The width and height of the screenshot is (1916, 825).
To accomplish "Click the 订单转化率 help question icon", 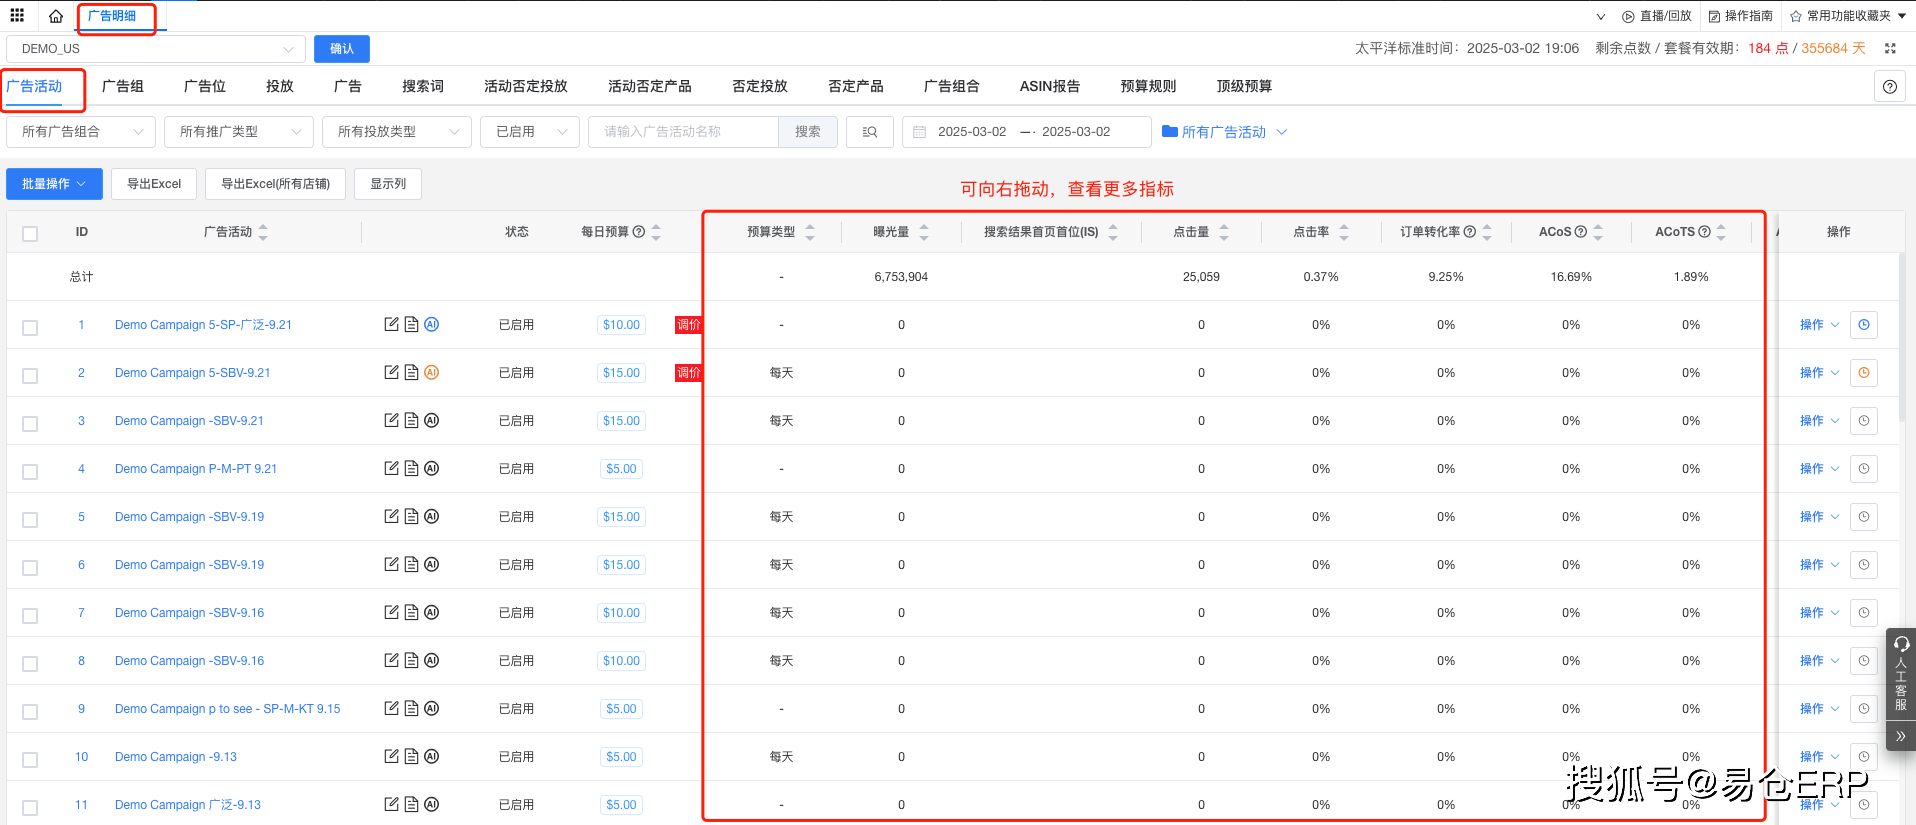I will [1470, 232].
